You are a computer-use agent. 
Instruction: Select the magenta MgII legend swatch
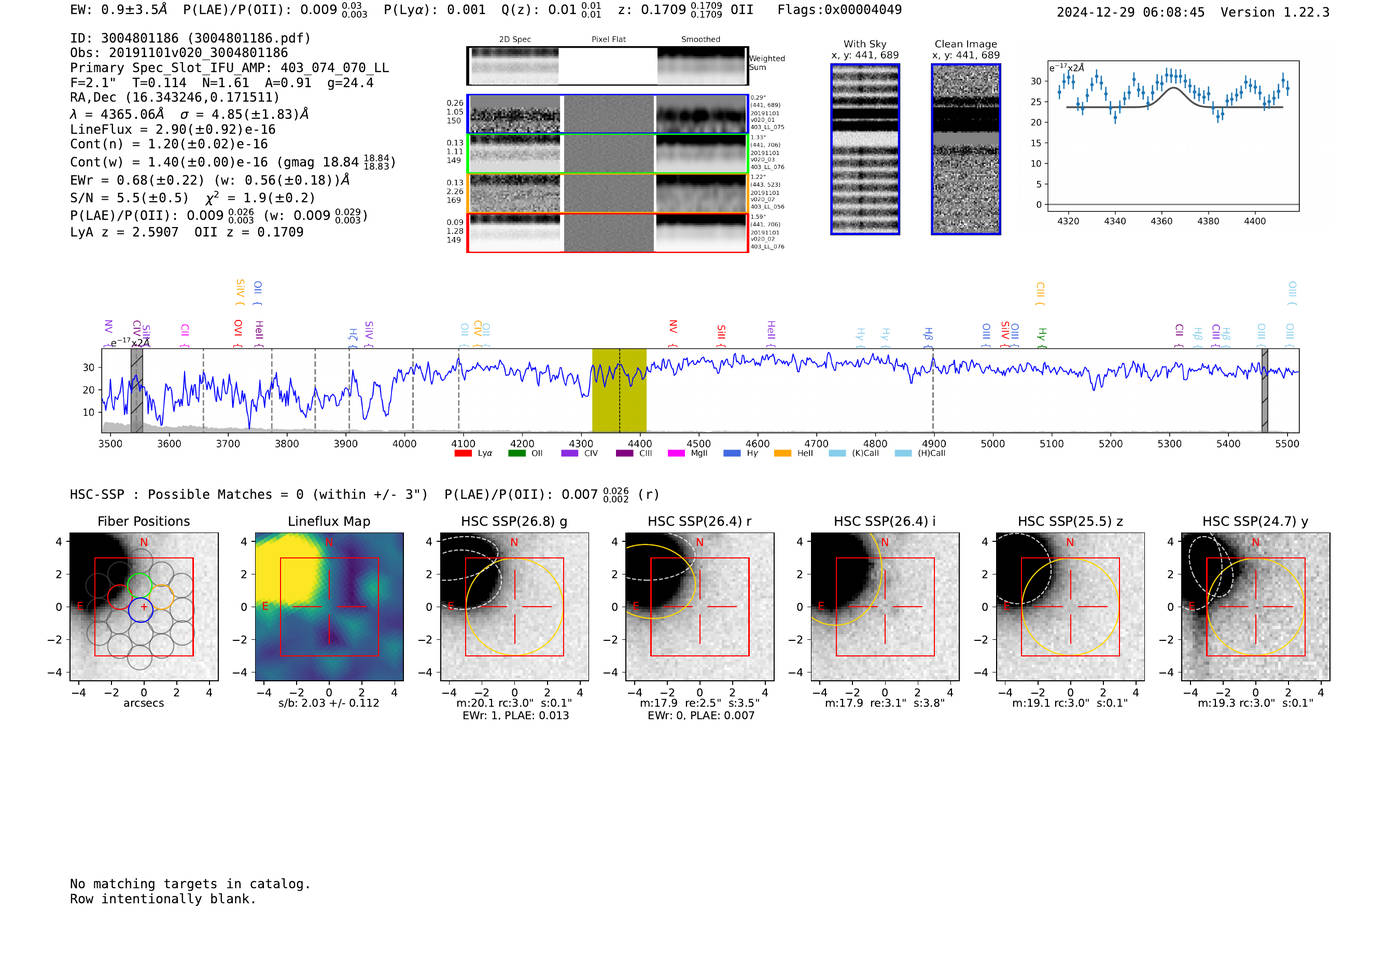[x=676, y=453]
